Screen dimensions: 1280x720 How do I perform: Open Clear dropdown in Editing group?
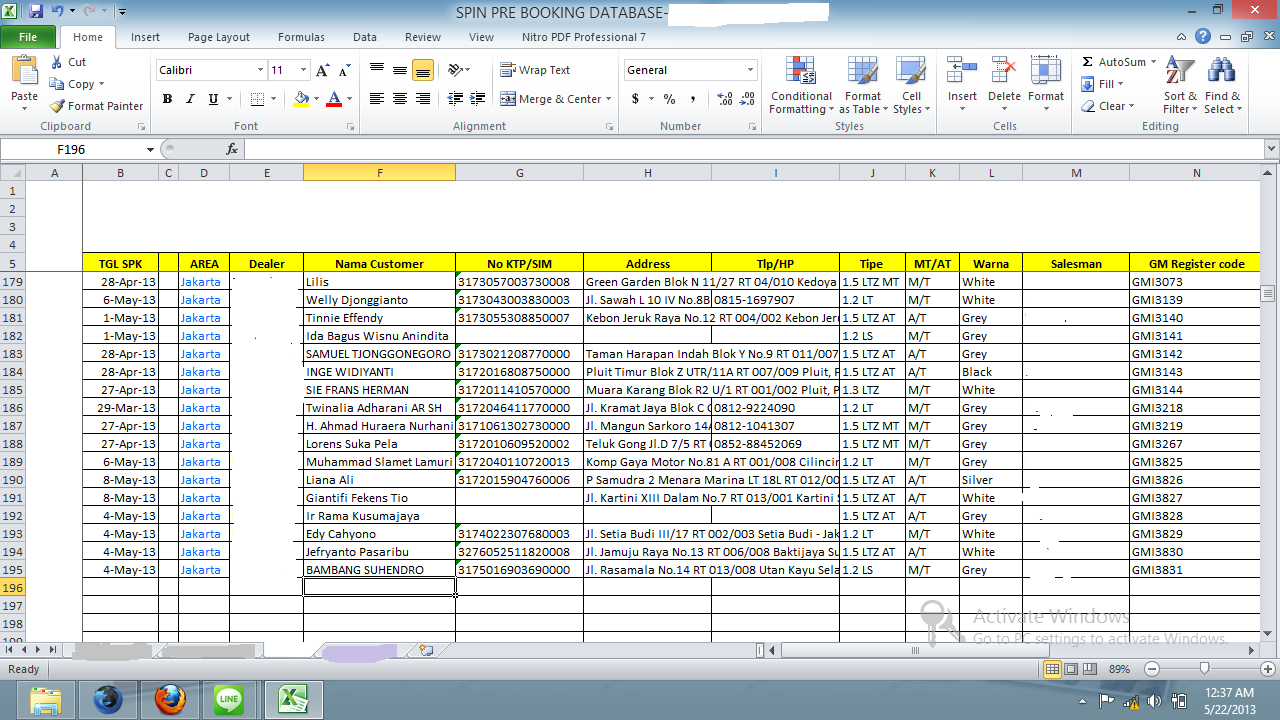coord(1108,106)
